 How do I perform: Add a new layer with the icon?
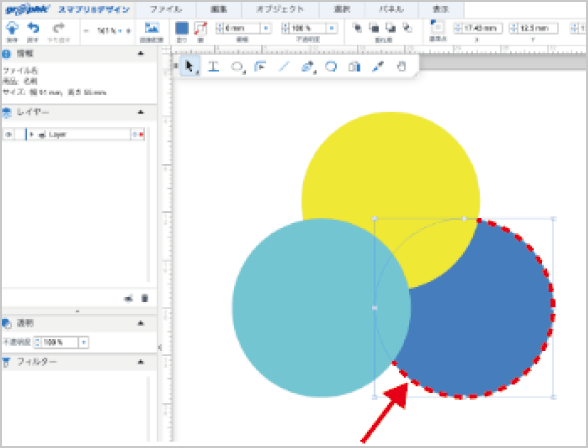click(x=129, y=298)
